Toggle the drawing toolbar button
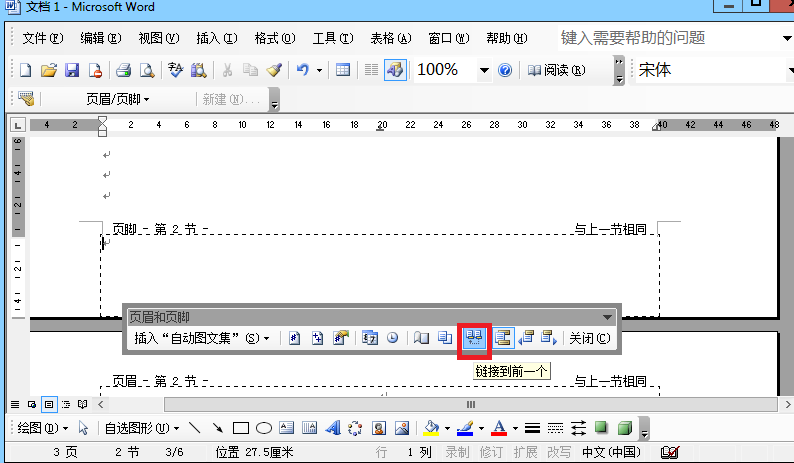The width and height of the screenshot is (794, 463). [x=395, y=70]
